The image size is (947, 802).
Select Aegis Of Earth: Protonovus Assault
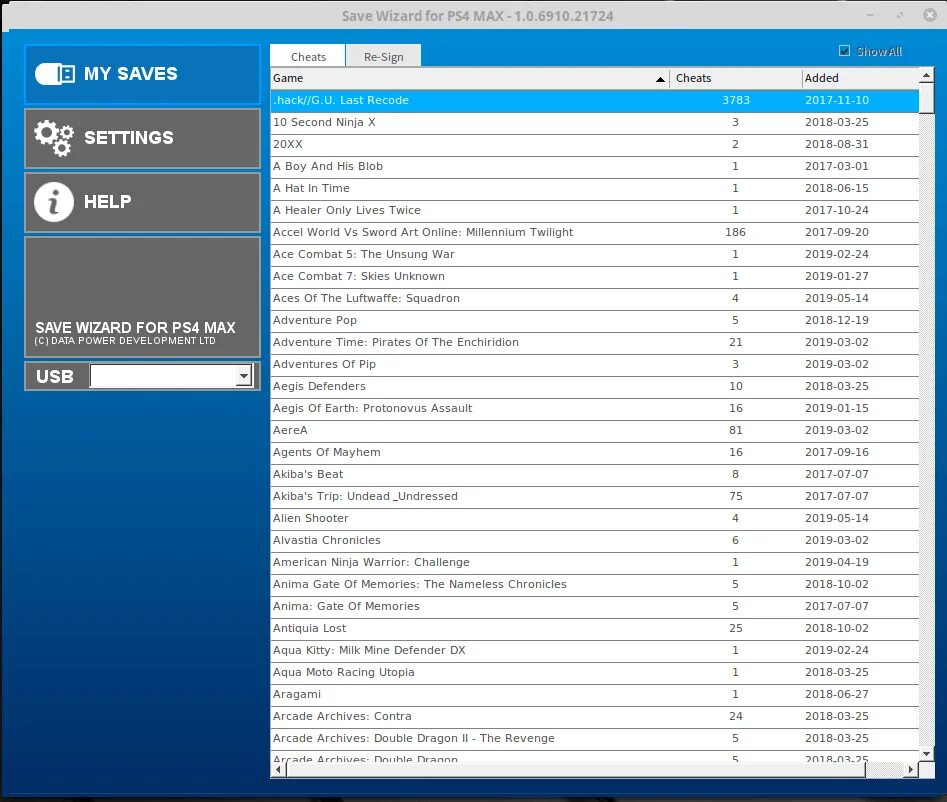(x=595, y=408)
